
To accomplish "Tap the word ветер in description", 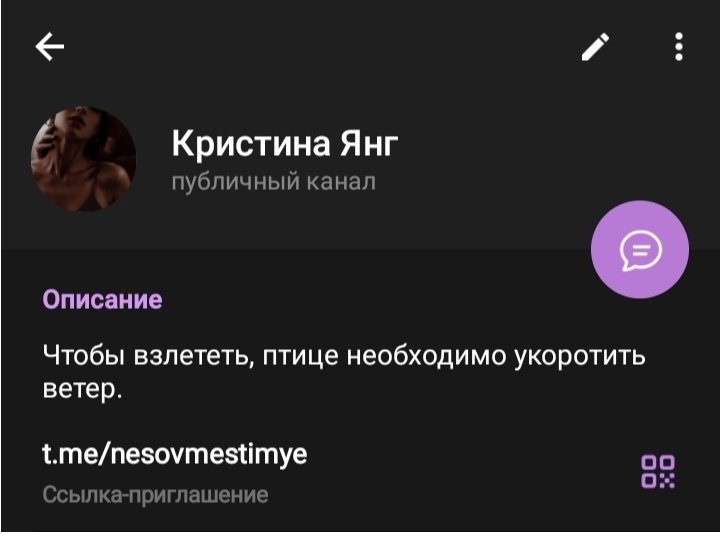I will (x=82, y=389).
